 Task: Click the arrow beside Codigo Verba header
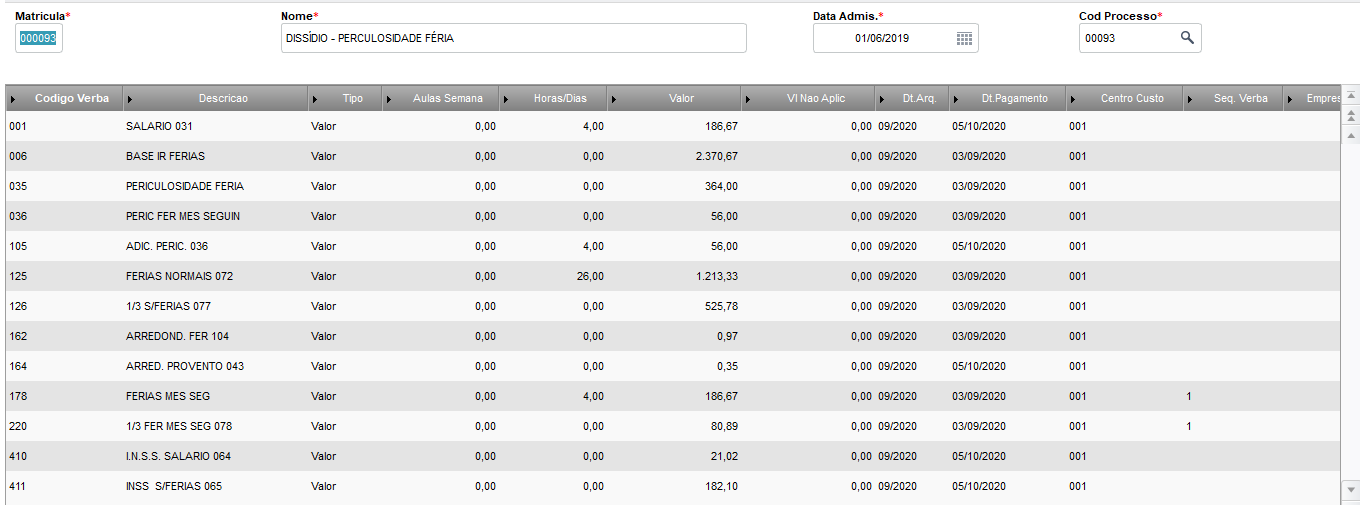coord(13,99)
